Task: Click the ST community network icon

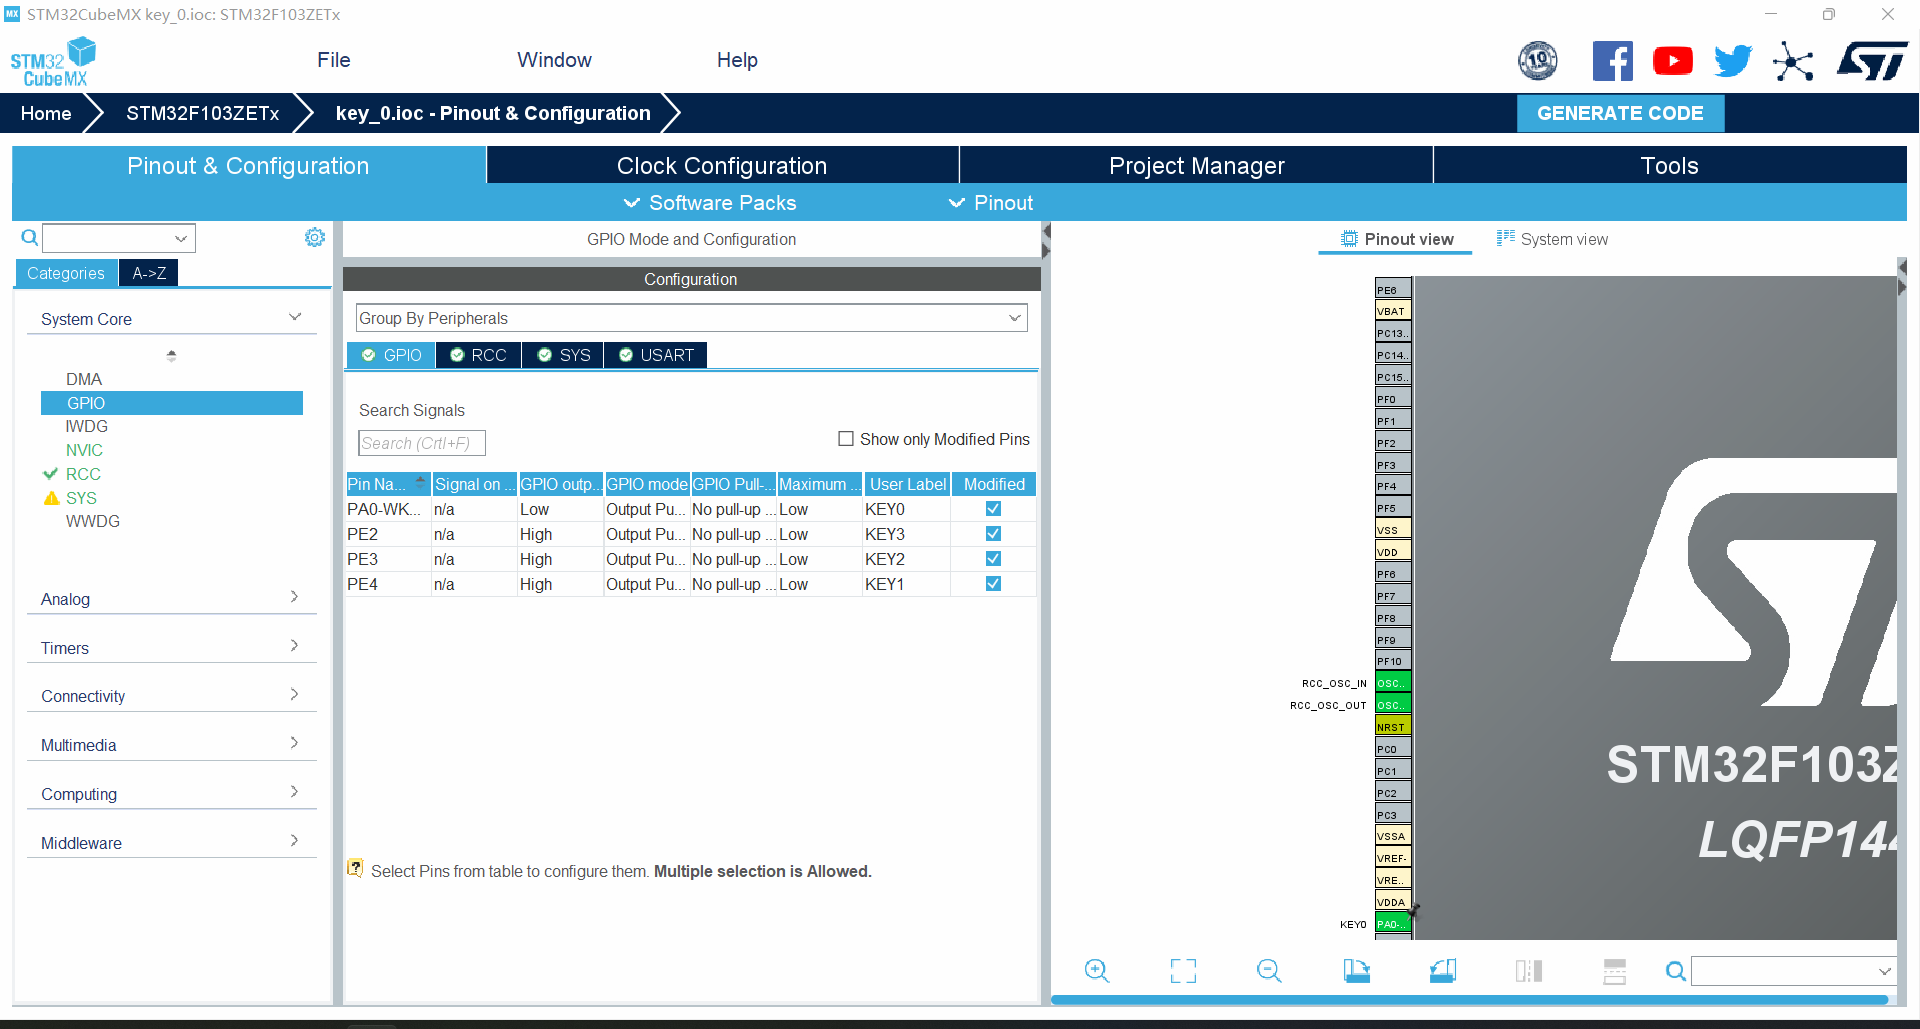Action: [1793, 62]
